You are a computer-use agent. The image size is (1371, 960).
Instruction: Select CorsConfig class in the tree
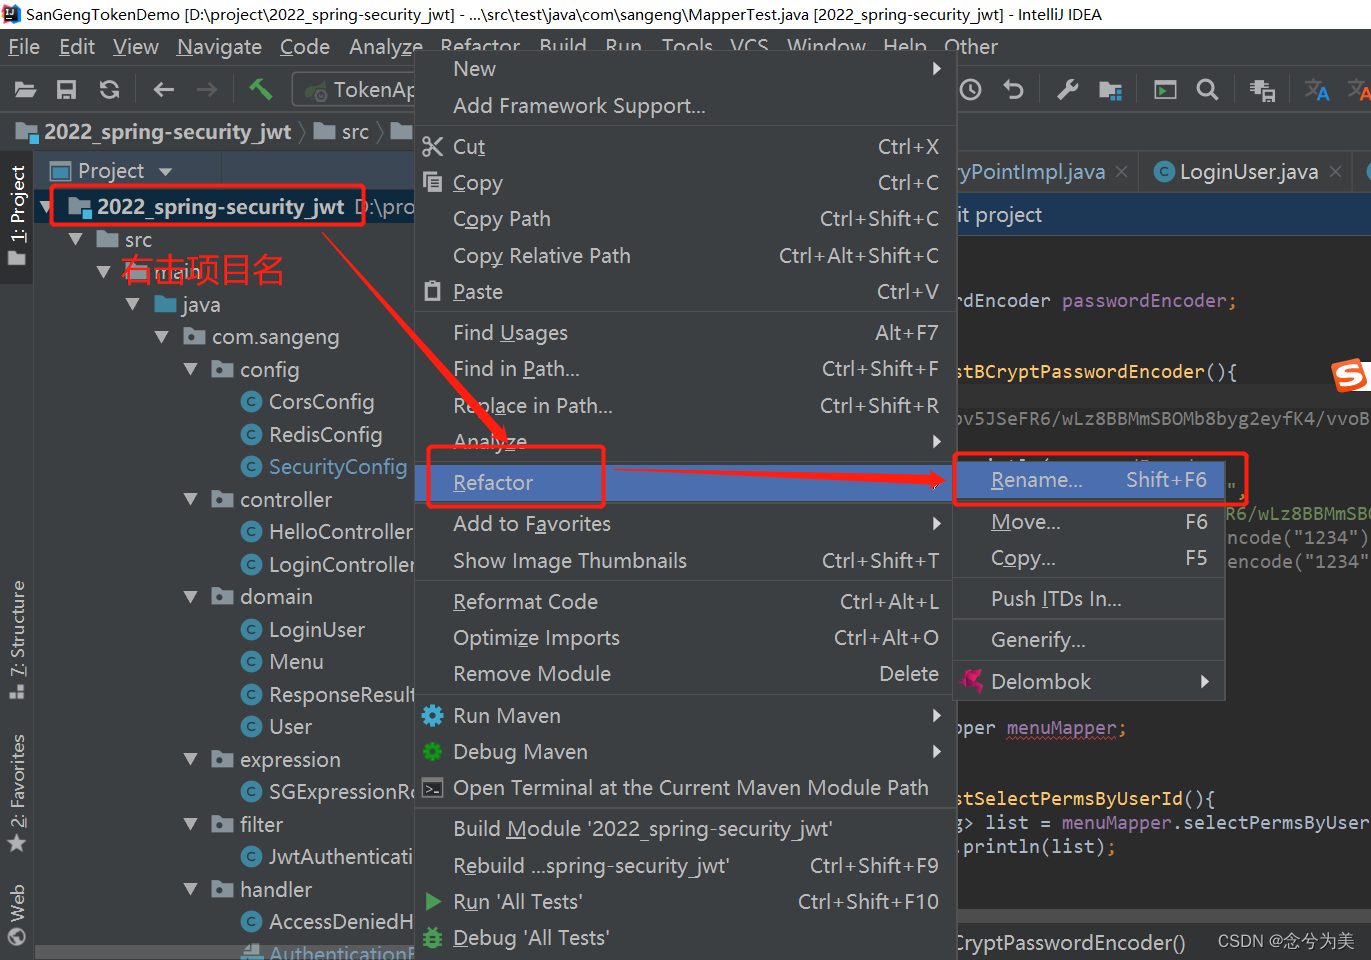309,402
